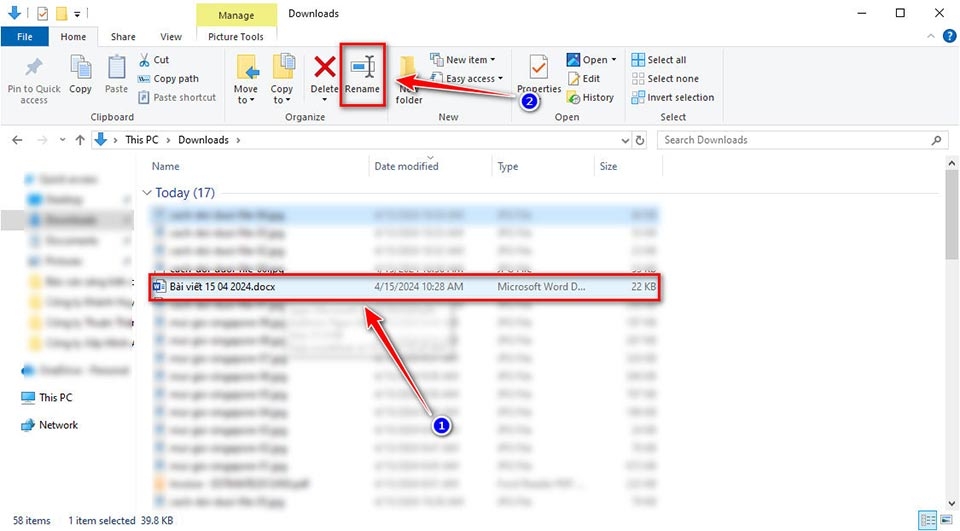Open the Open dropdown arrow
The height and width of the screenshot is (531, 960).
pyautogui.click(x=613, y=60)
